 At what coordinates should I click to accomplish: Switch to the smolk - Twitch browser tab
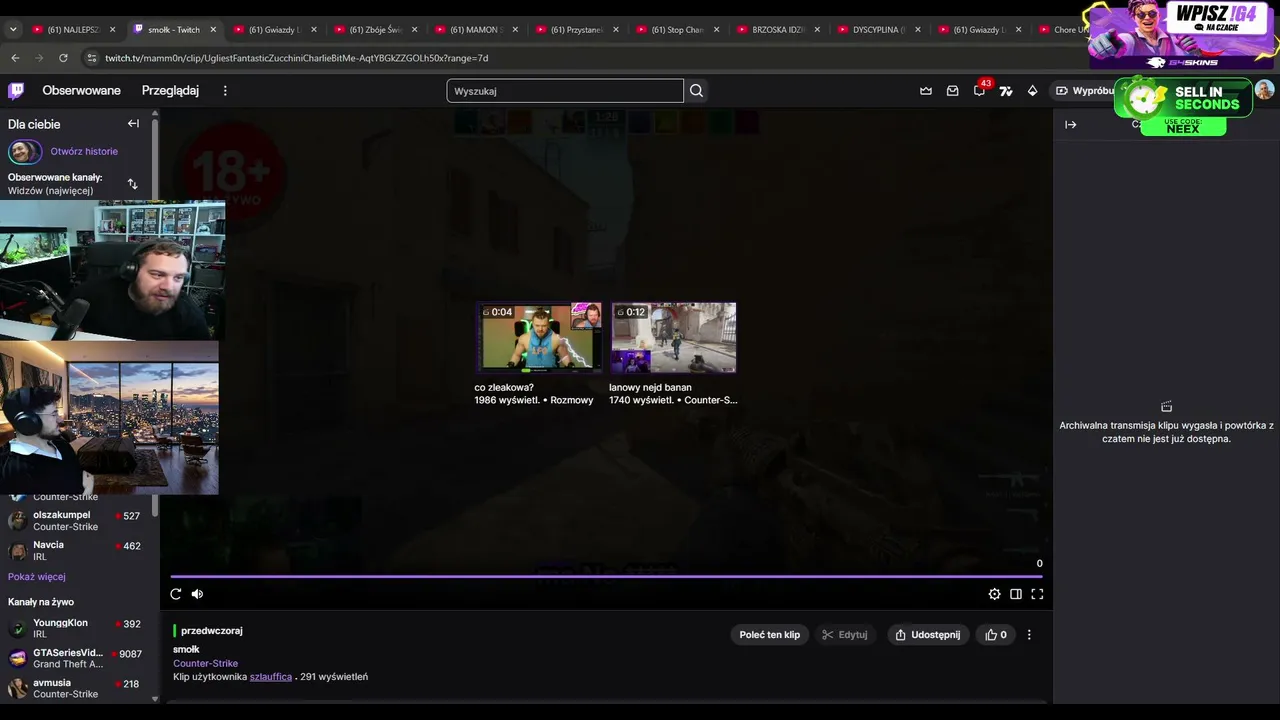tap(175, 30)
